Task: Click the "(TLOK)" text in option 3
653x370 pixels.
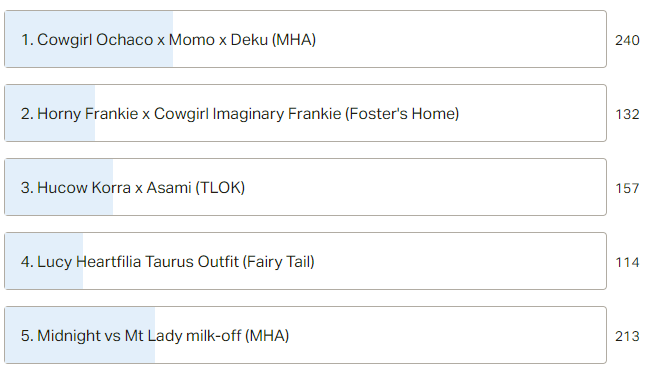Action: point(220,188)
